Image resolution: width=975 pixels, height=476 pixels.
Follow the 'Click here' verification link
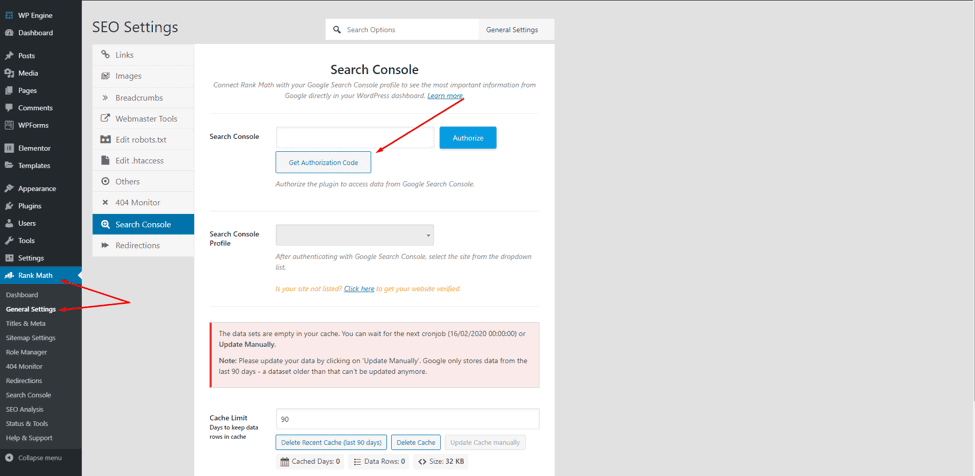point(359,289)
